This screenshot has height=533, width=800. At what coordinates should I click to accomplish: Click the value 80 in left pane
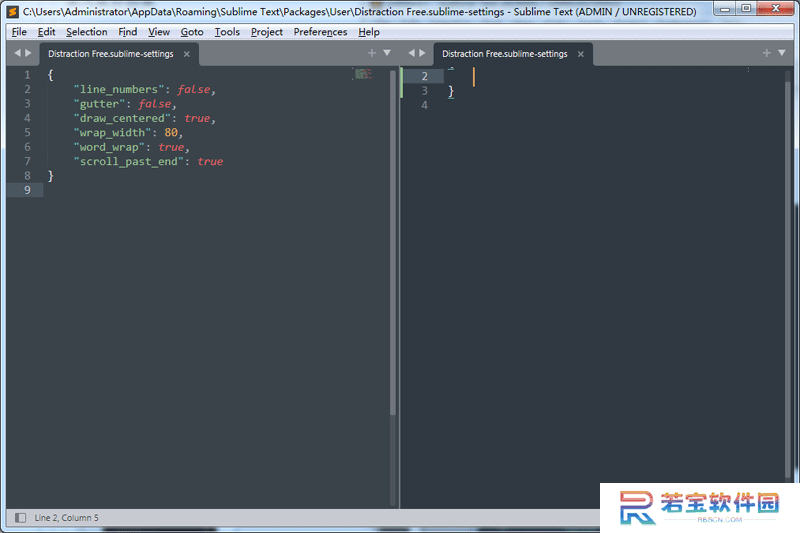click(x=171, y=133)
